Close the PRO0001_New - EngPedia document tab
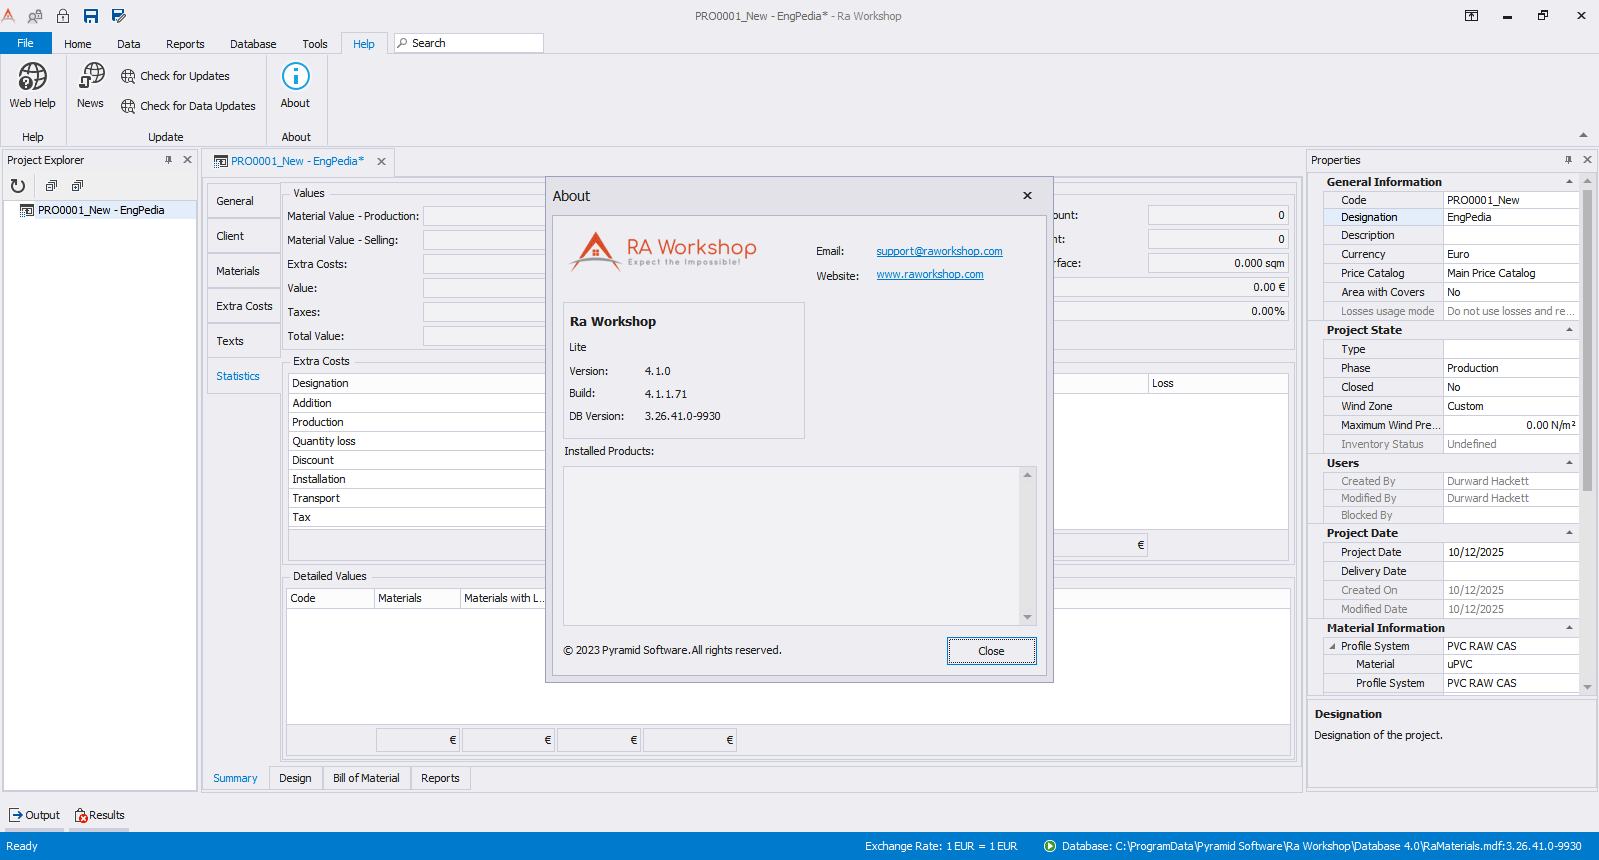Image resolution: width=1599 pixels, height=860 pixels. coord(381,161)
